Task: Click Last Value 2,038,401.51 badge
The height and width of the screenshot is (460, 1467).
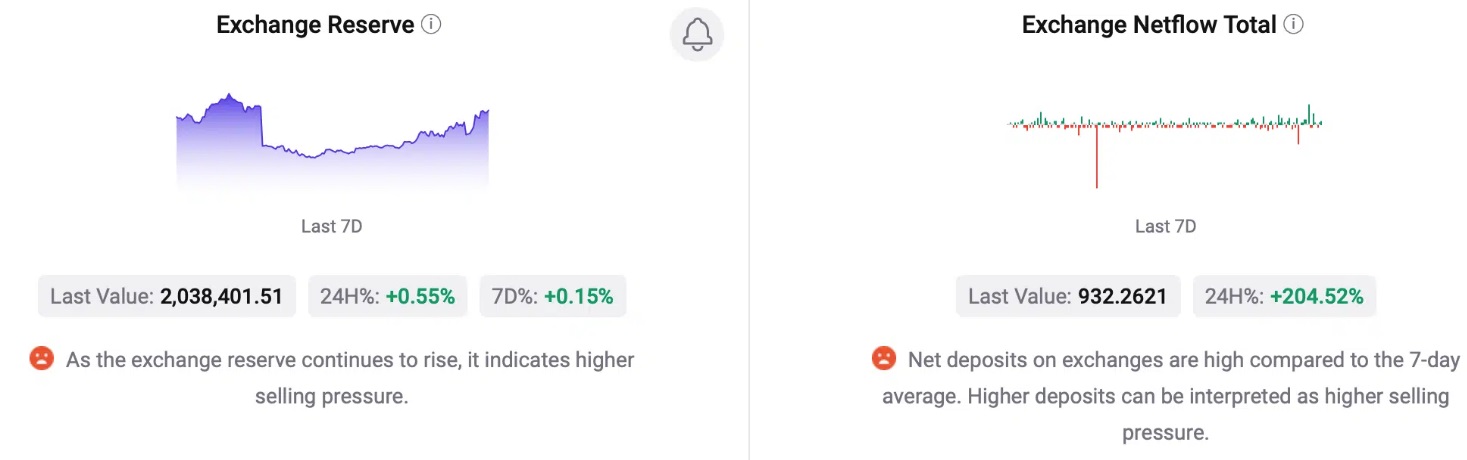Action: (167, 297)
